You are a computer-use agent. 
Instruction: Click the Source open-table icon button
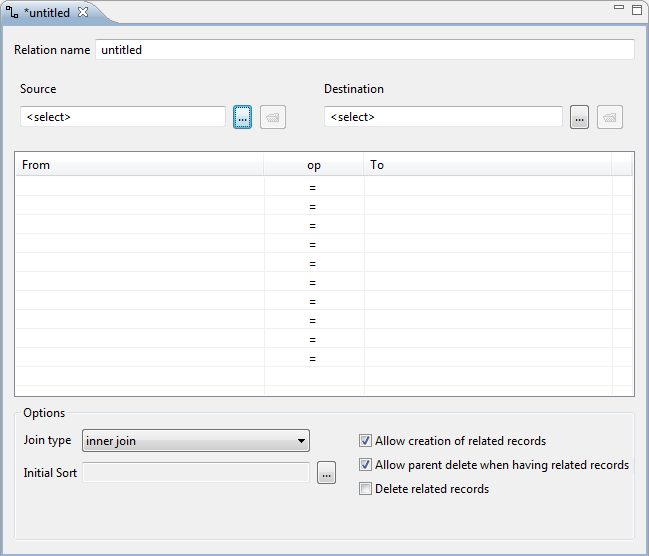[x=273, y=117]
